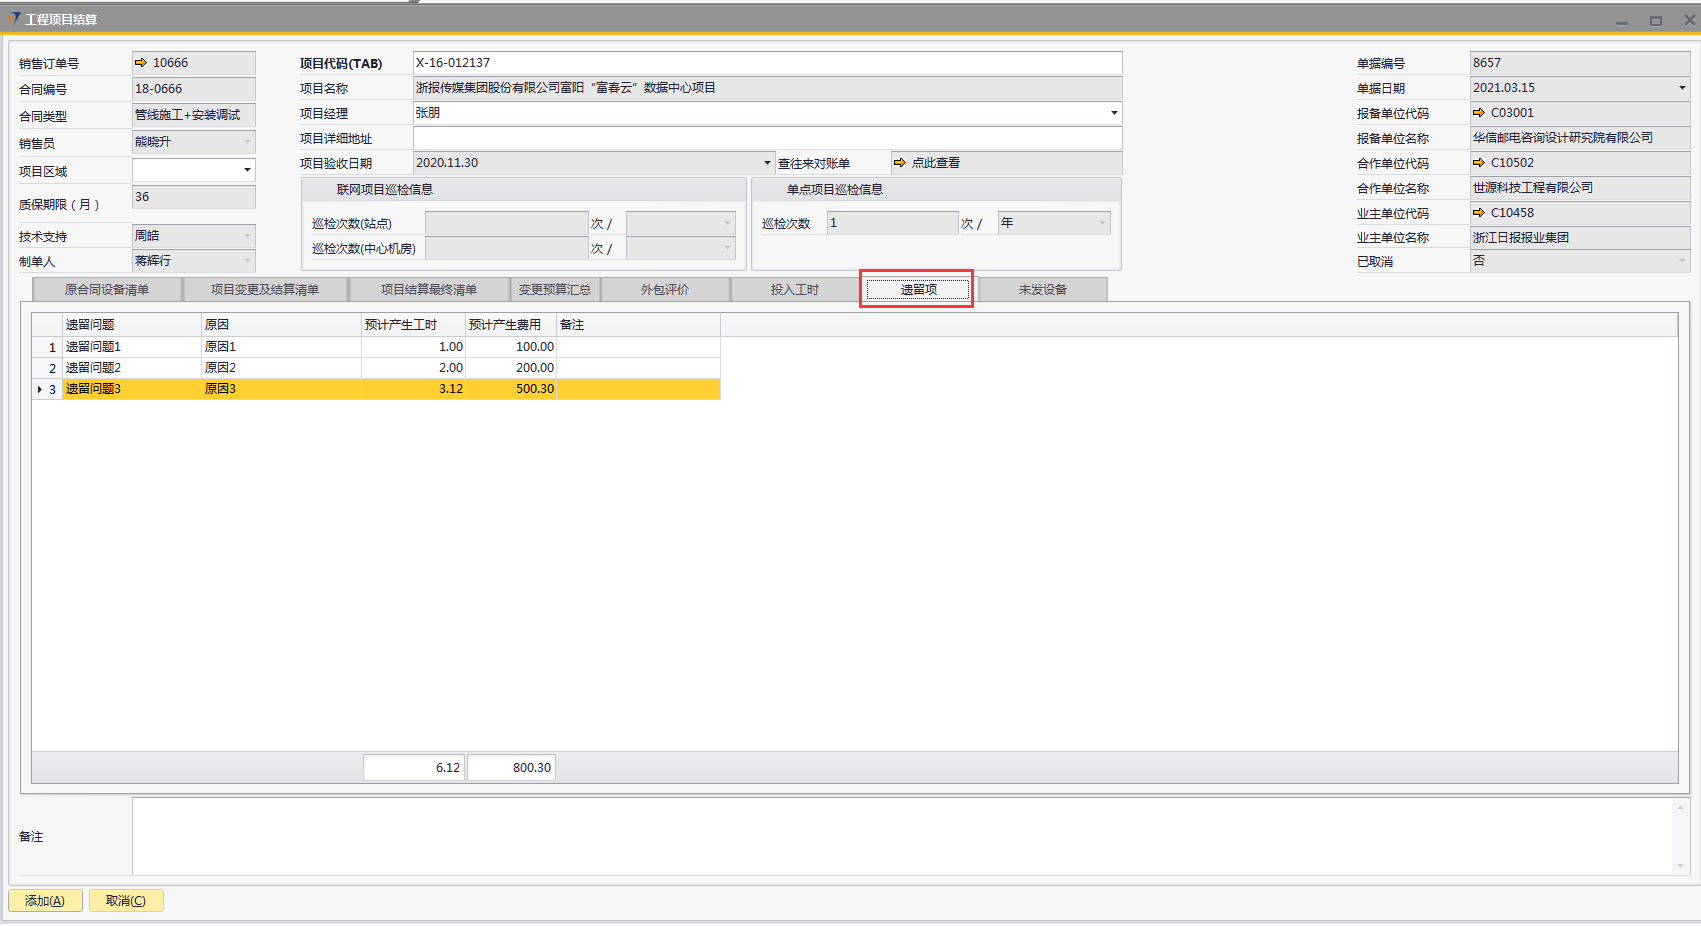Expand the 项目验收日期 dropdown arrow
Screen dimensions: 1701x926
767,163
